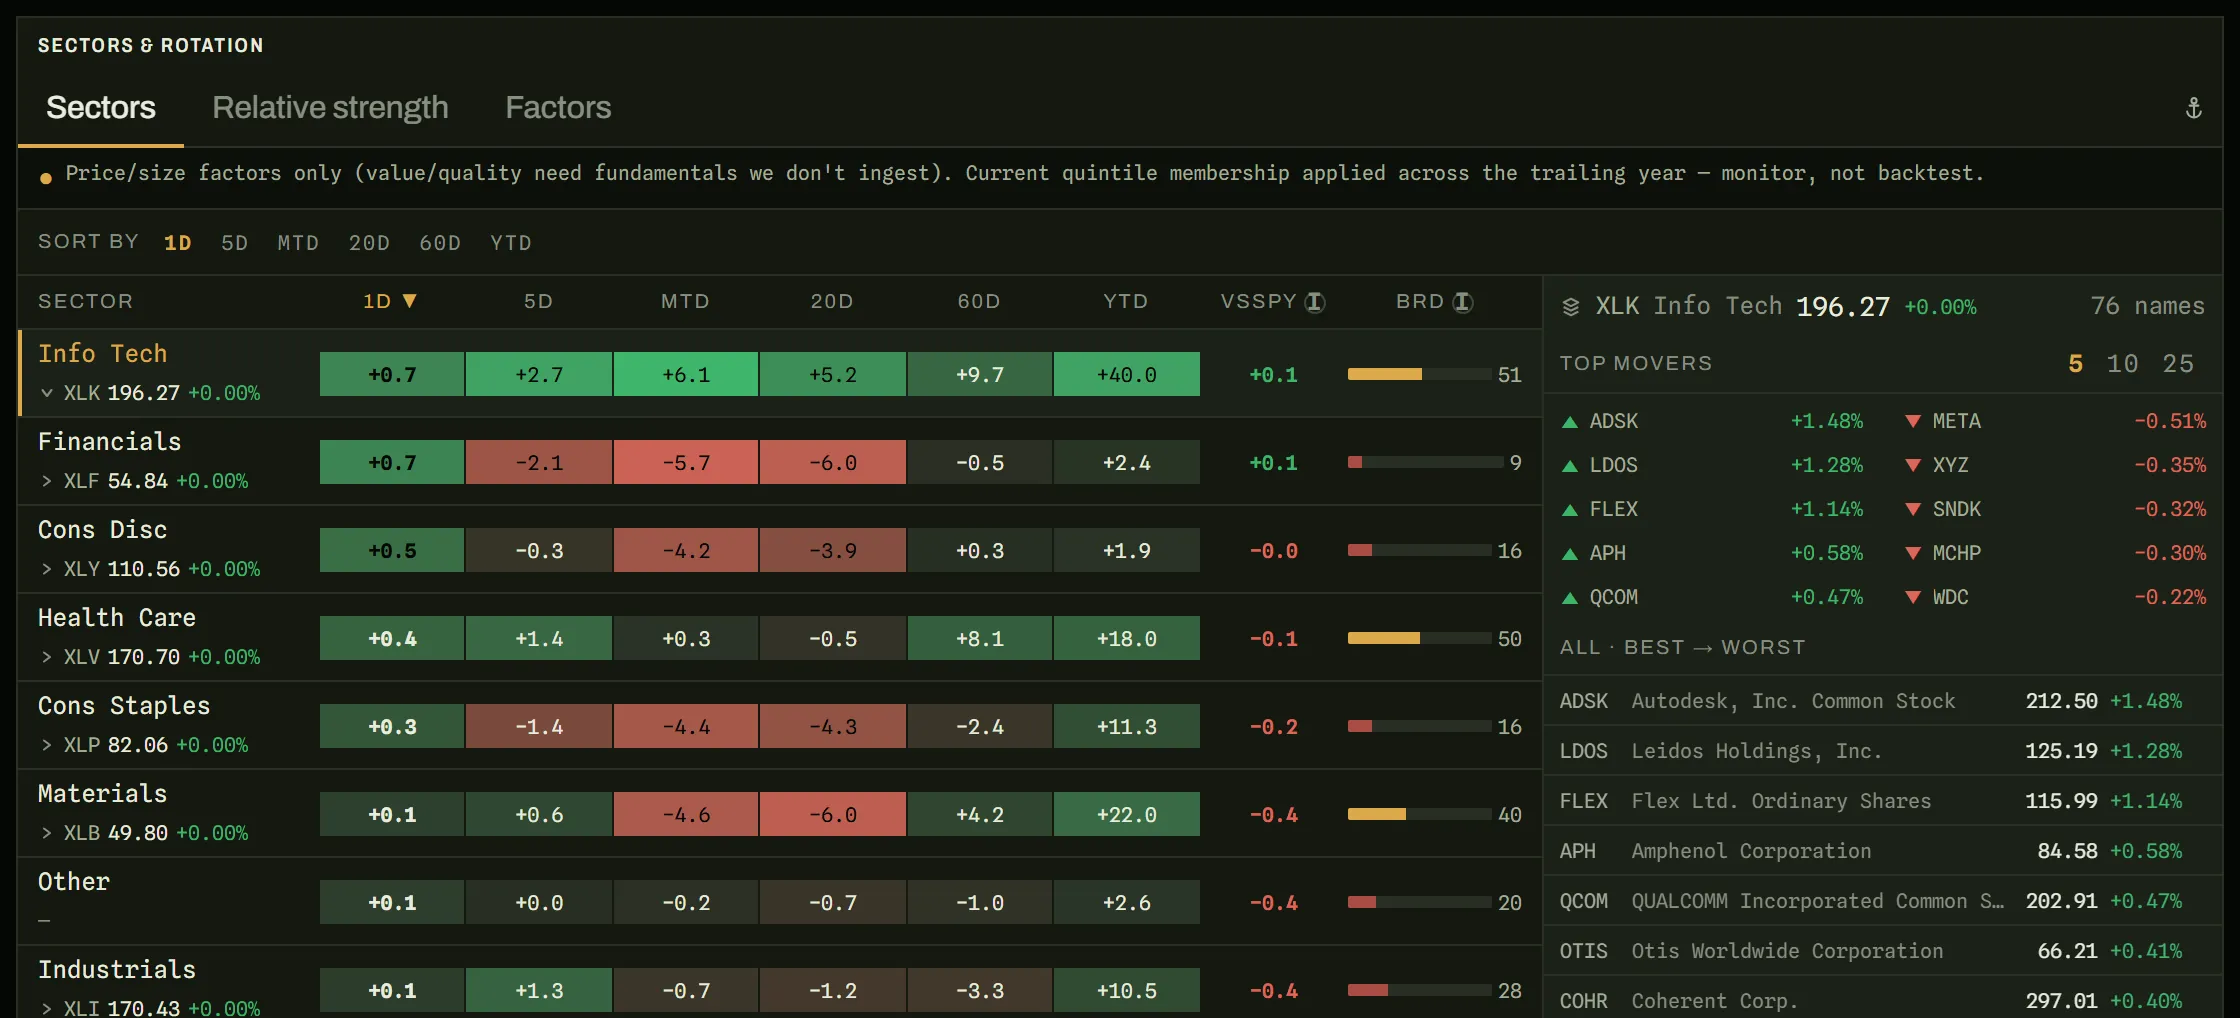Open the Autodesk ADSK stock row
The height and width of the screenshot is (1018, 2240).
pos(1882,701)
